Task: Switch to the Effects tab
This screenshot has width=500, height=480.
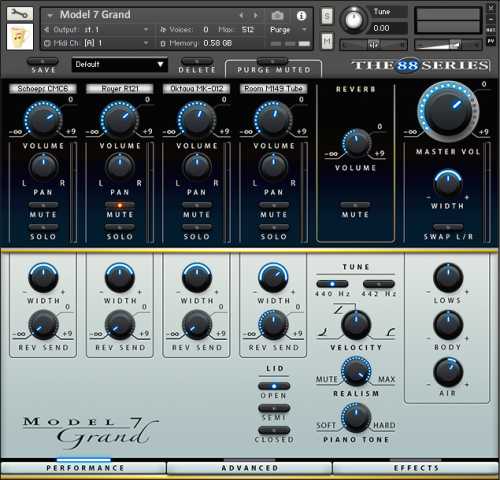Action: point(416,468)
